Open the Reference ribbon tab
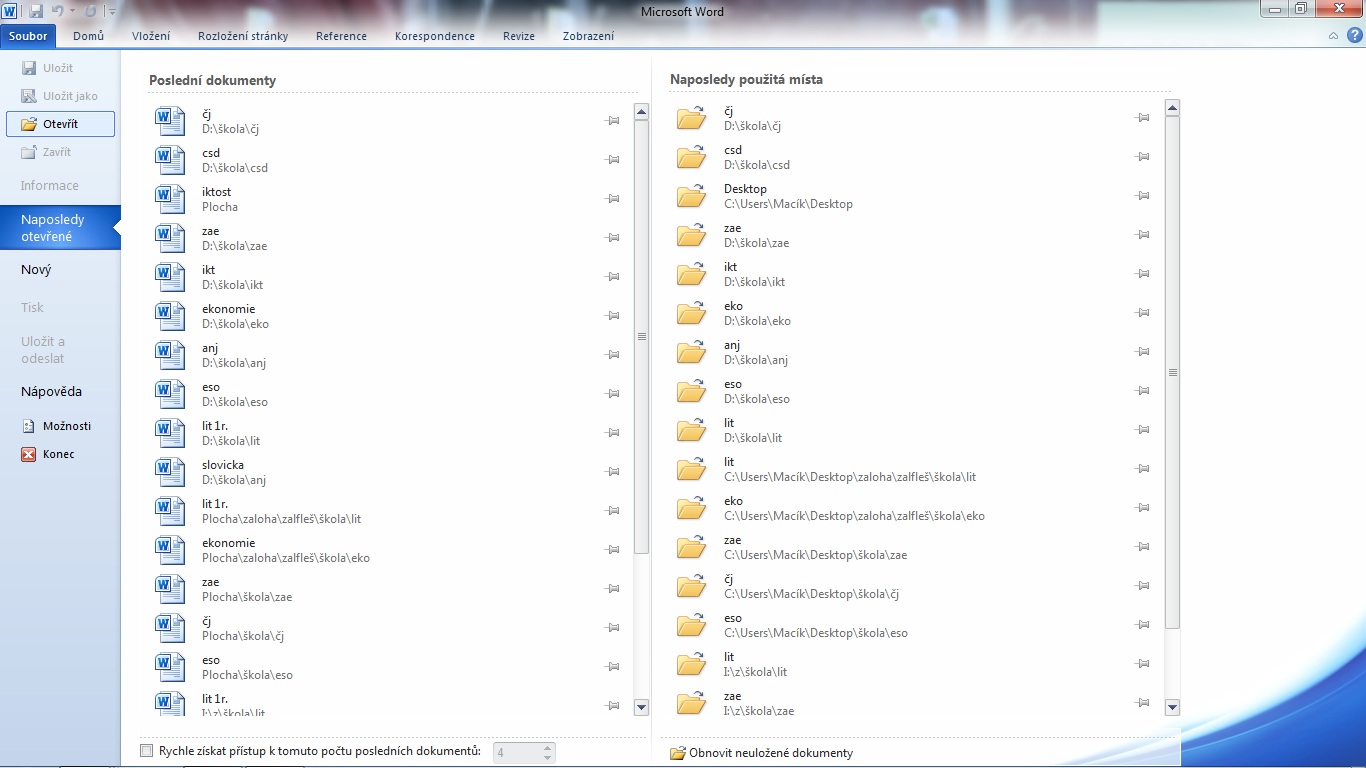The image size is (1366, 768). click(x=341, y=36)
